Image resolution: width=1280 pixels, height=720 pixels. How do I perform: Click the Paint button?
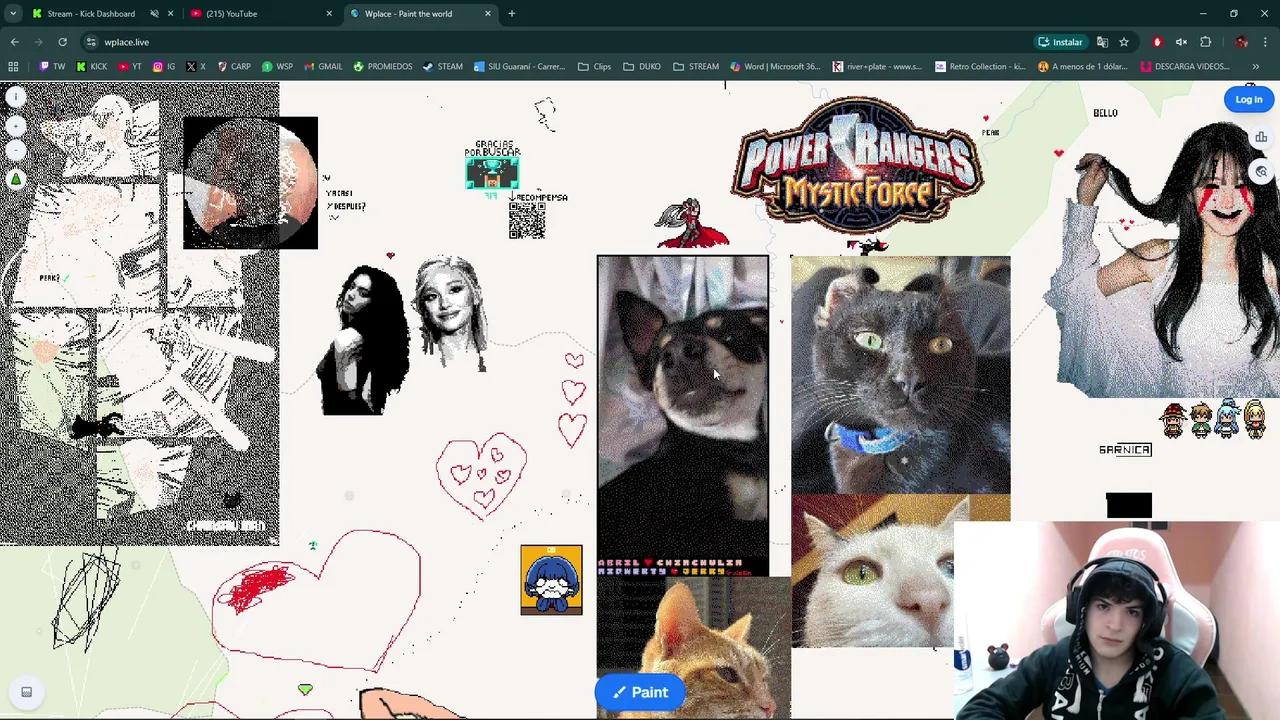point(640,692)
